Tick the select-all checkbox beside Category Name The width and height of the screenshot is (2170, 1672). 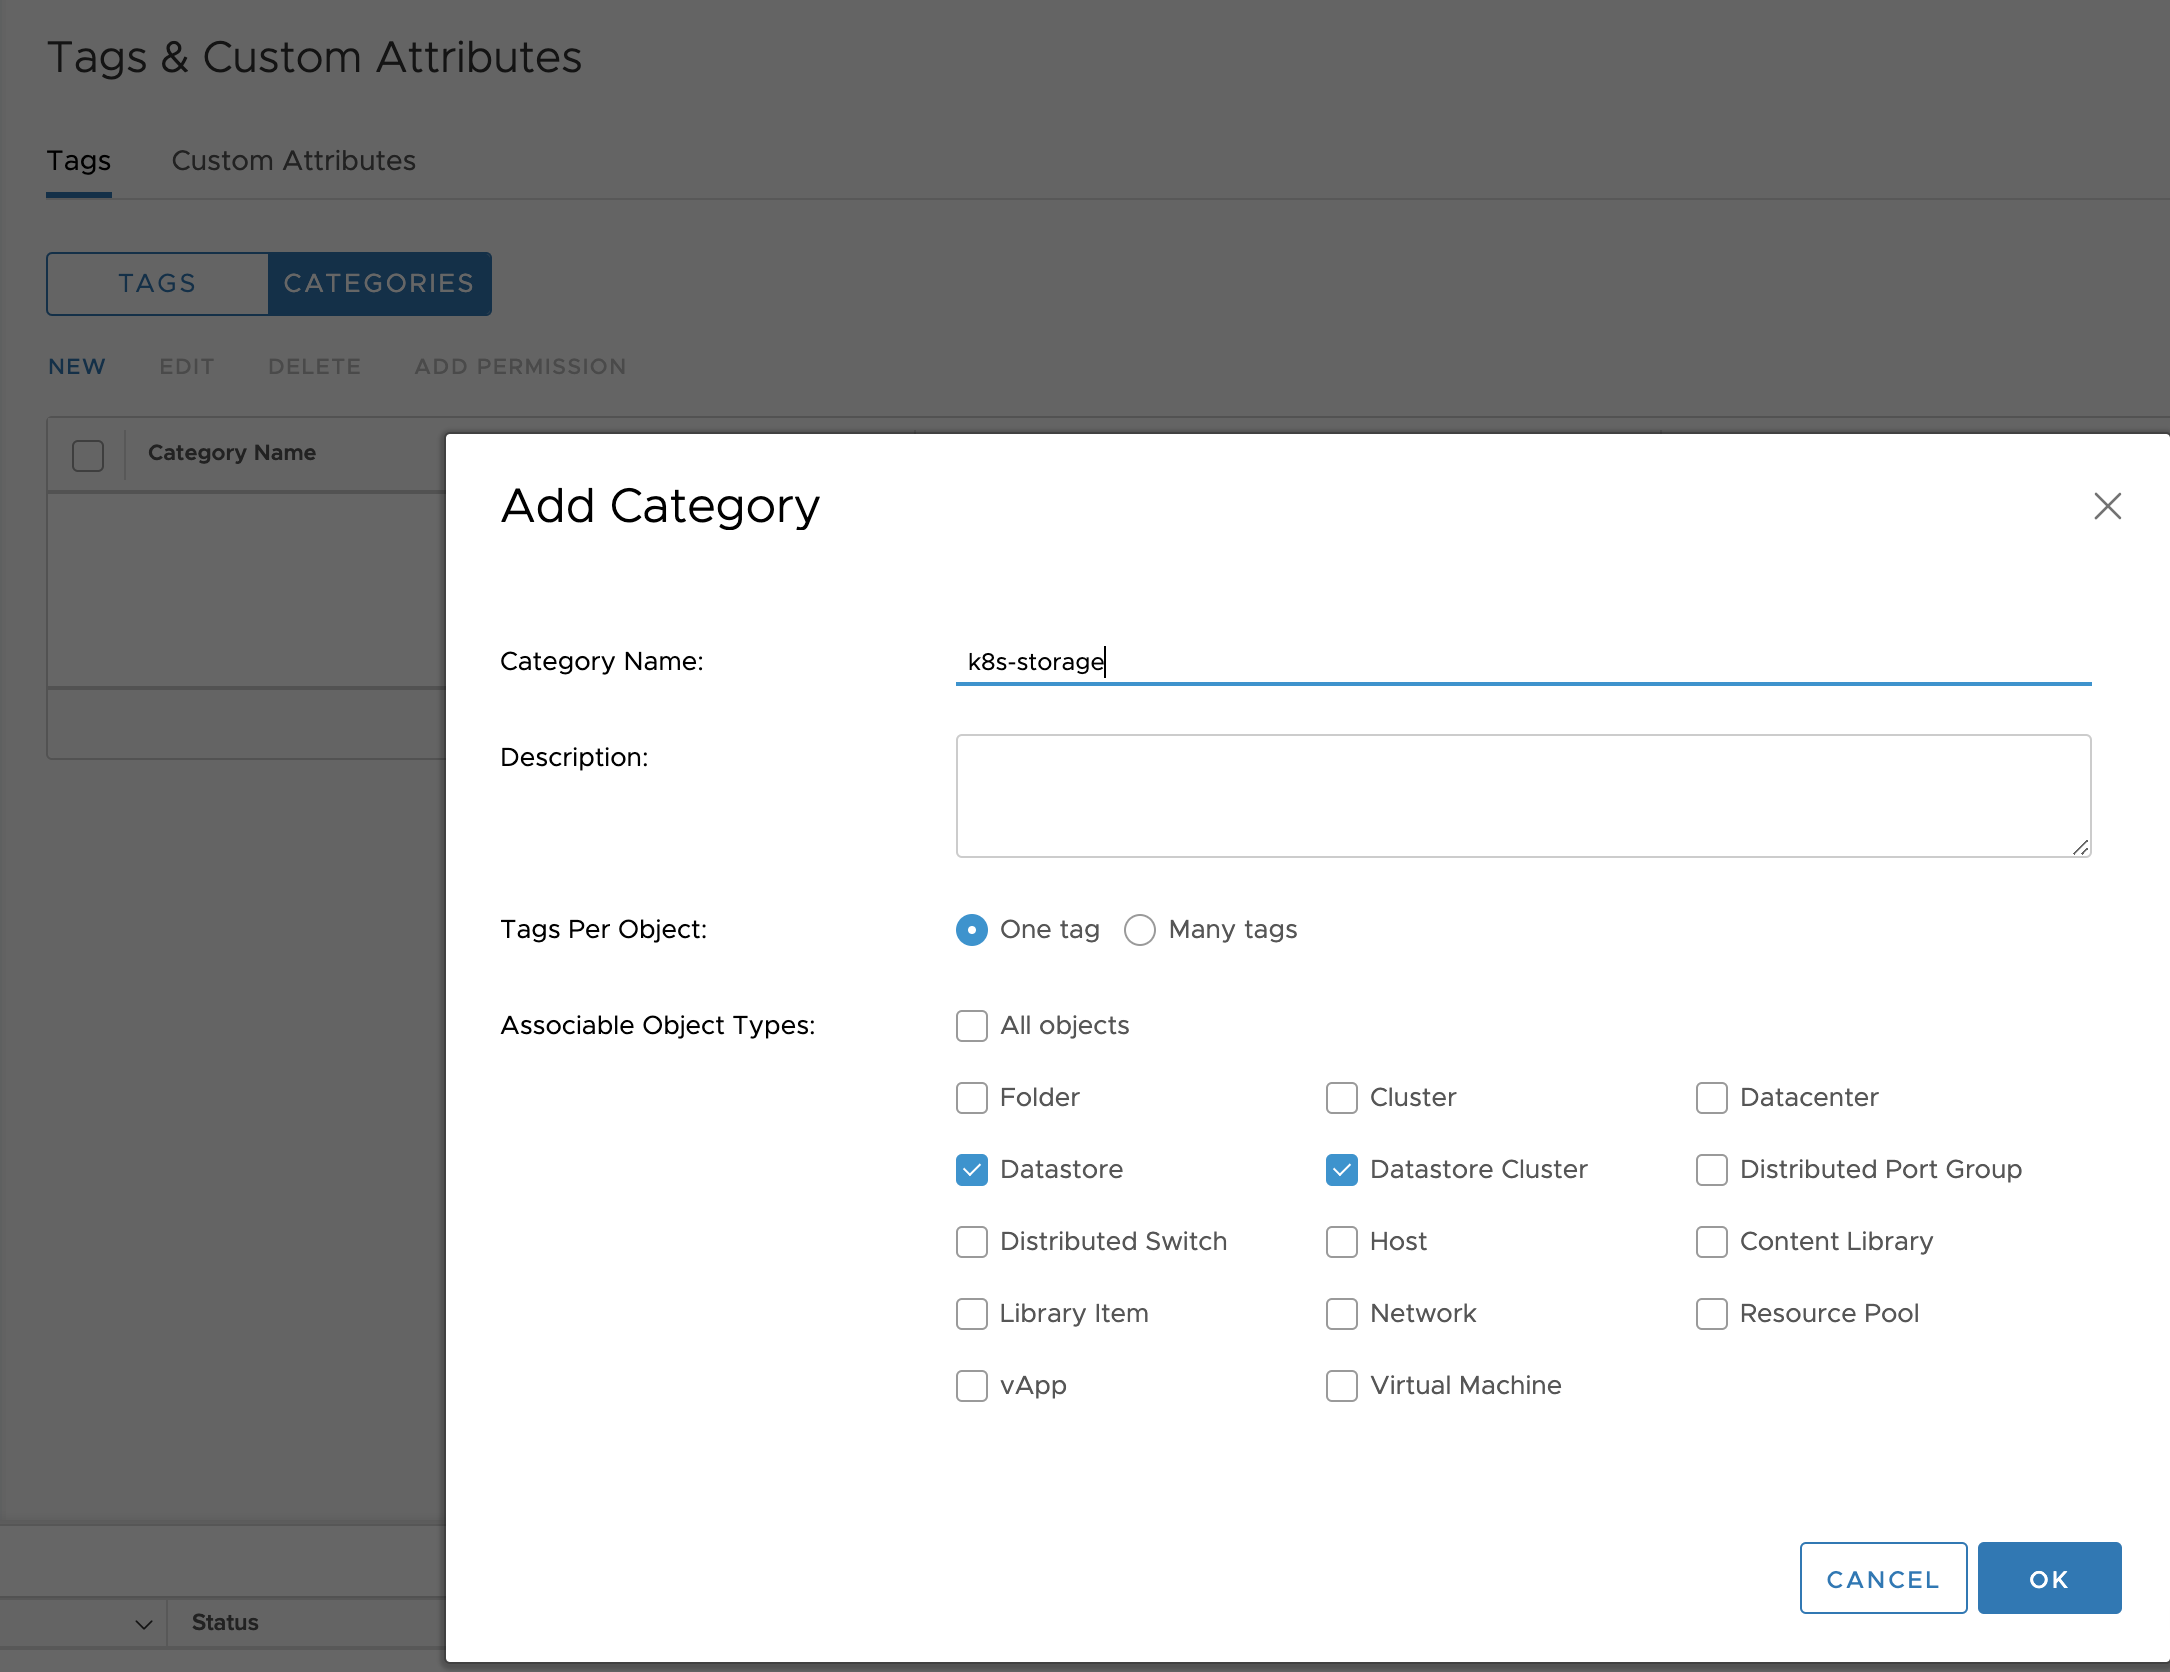point(88,456)
